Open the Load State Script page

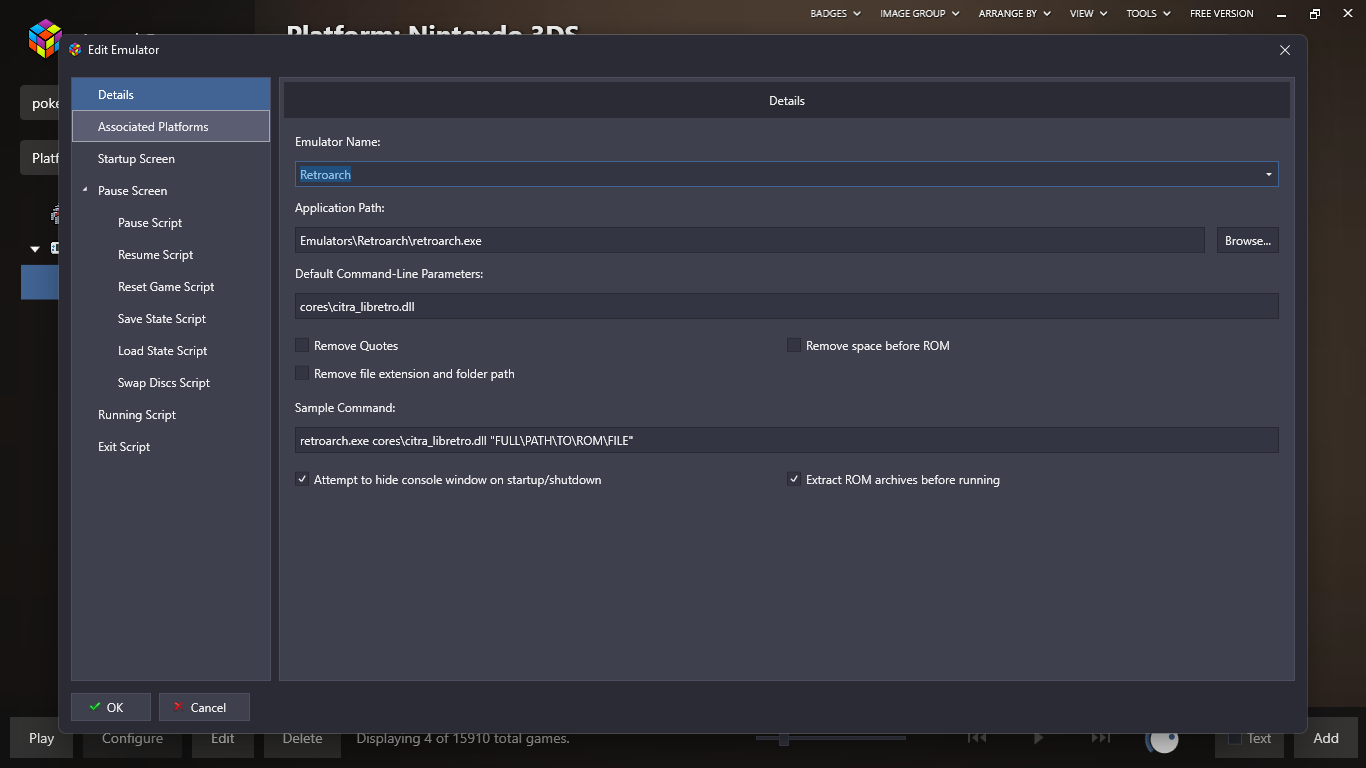171,350
